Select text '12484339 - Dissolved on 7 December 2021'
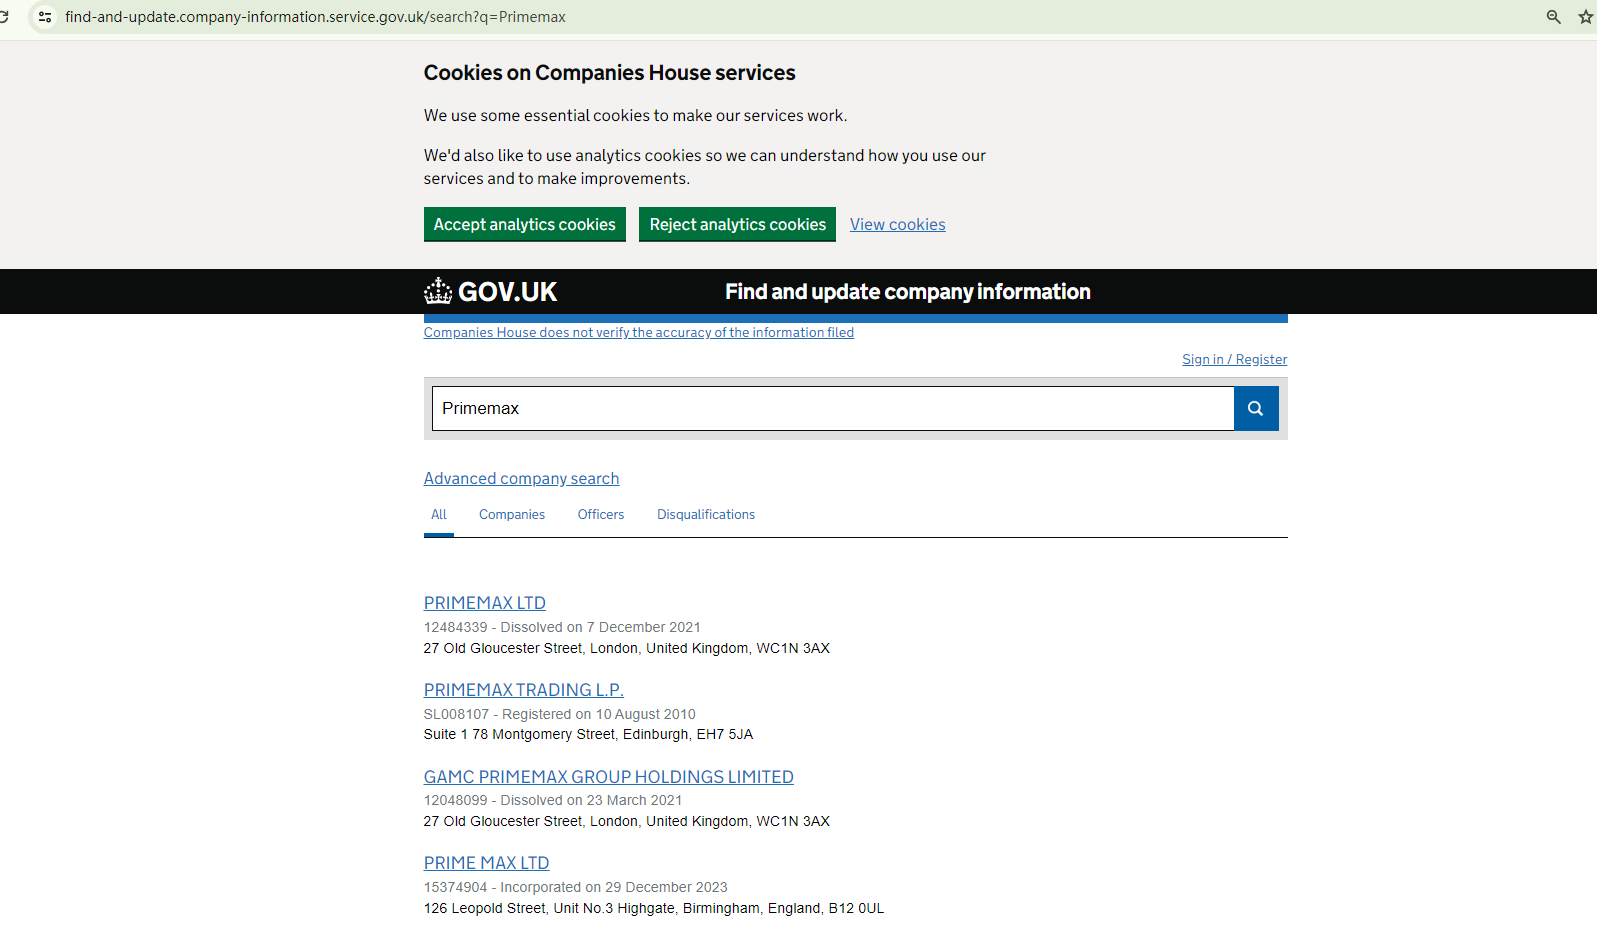 pyautogui.click(x=562, y=627)
